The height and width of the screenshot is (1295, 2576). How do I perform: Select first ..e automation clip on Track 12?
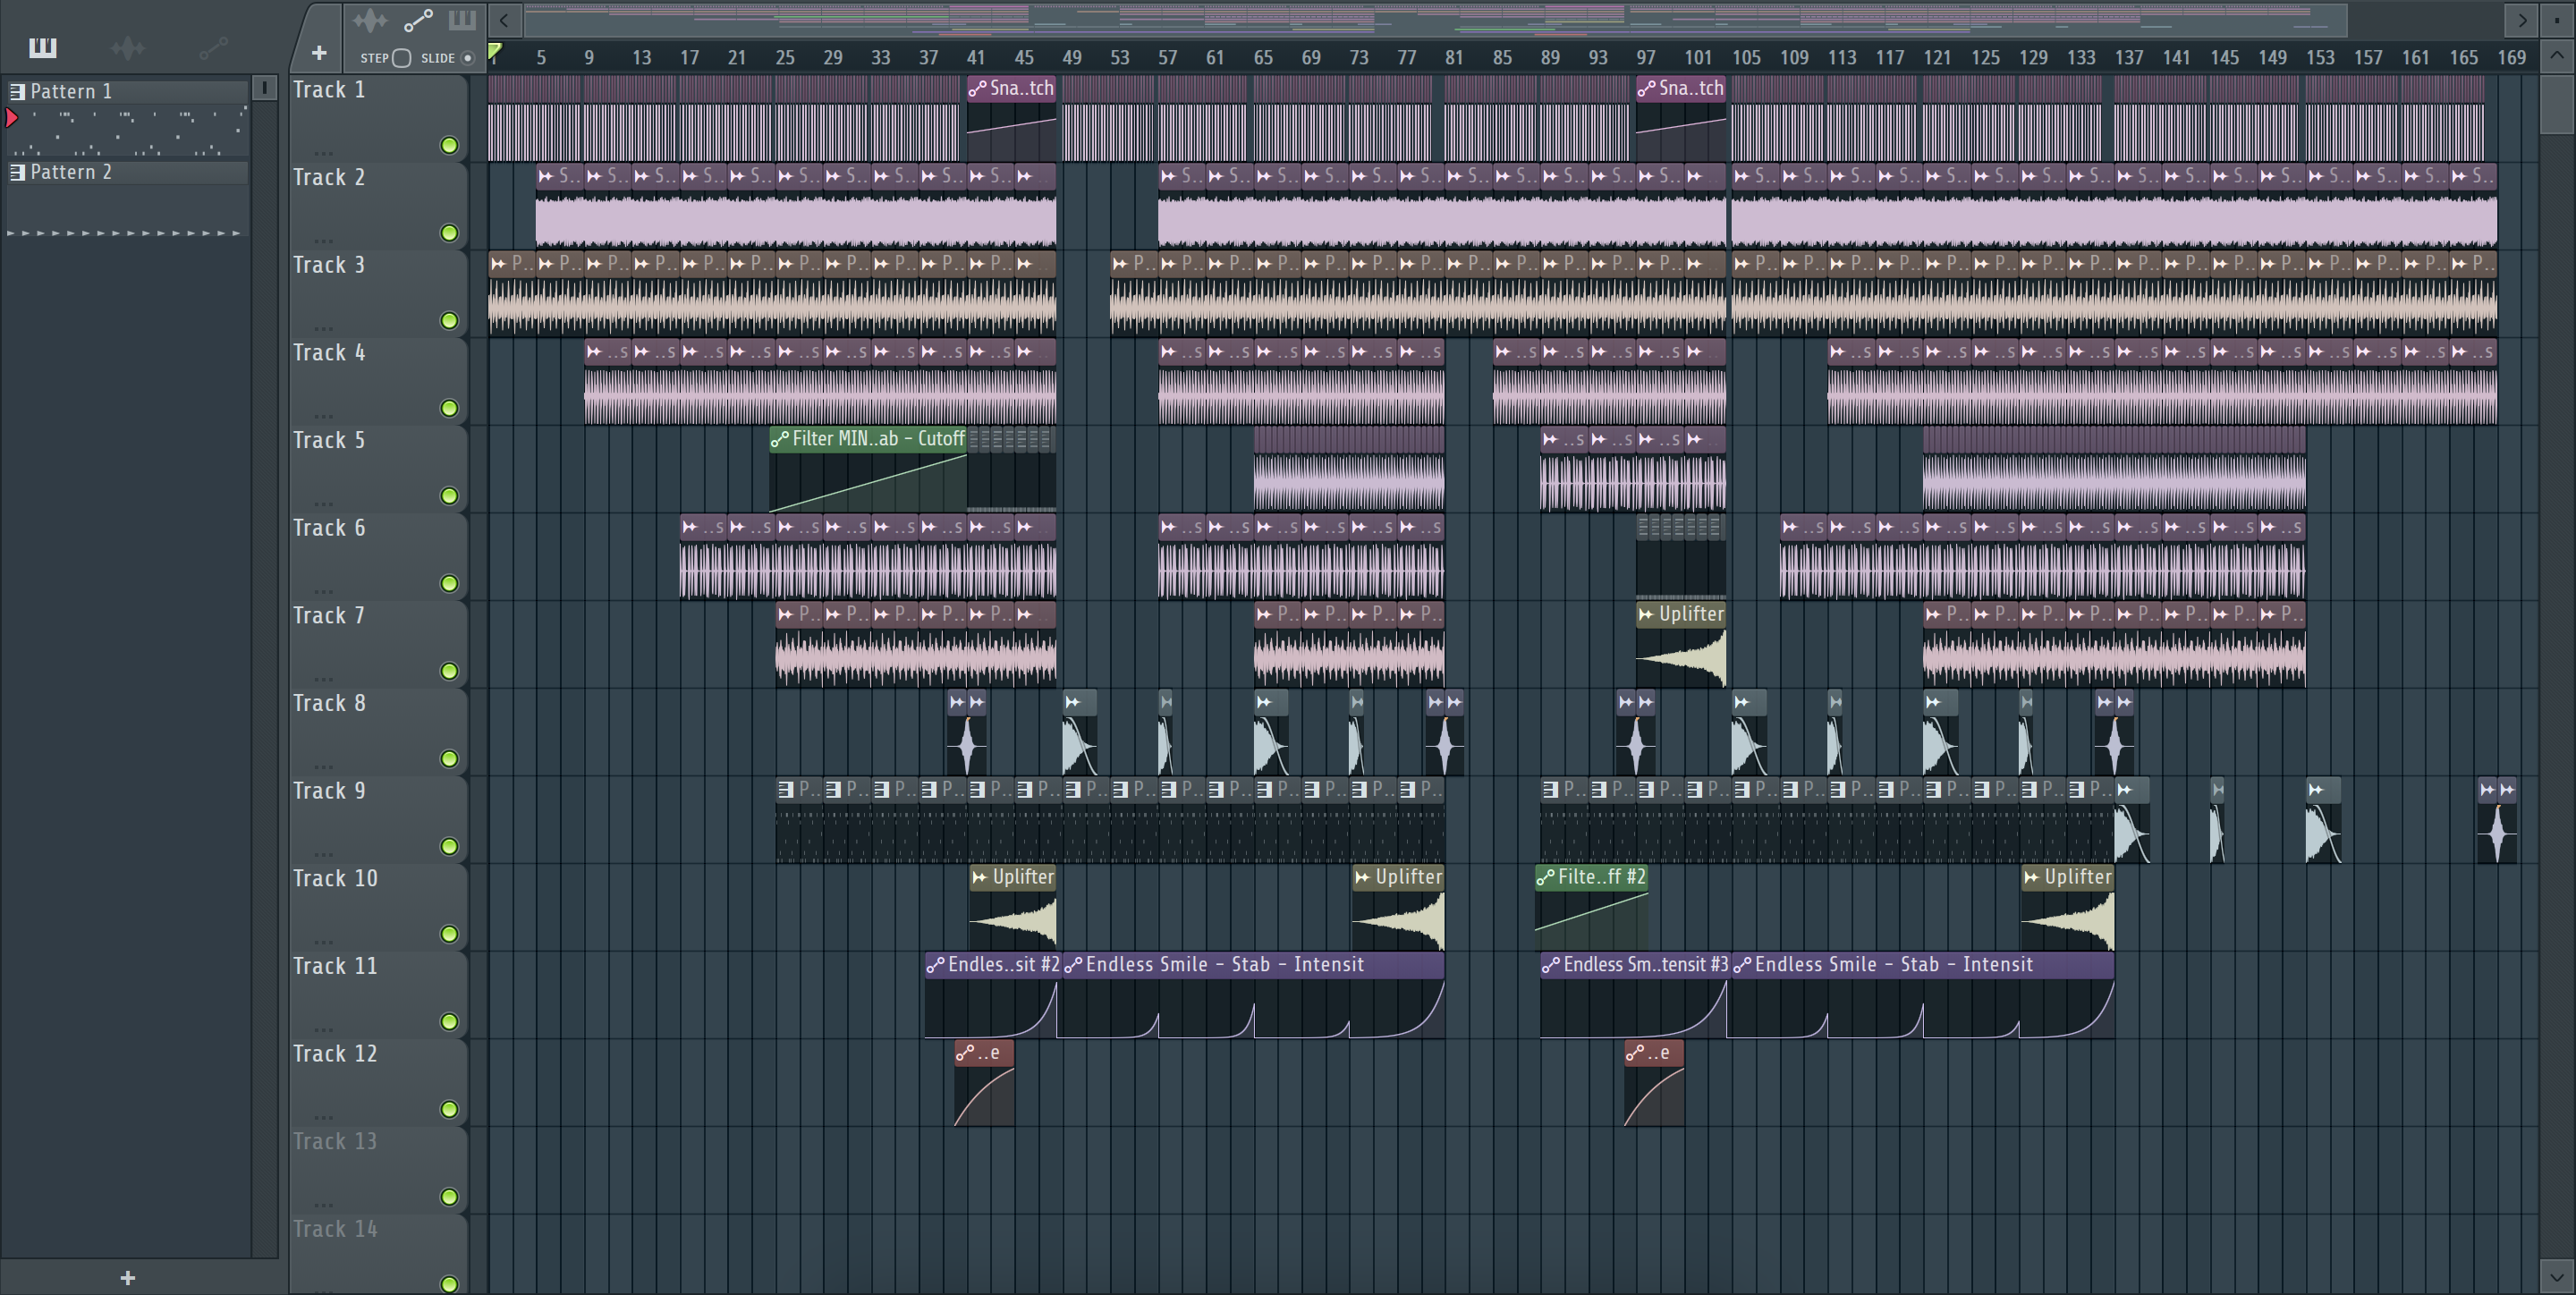coord(984,1083)
